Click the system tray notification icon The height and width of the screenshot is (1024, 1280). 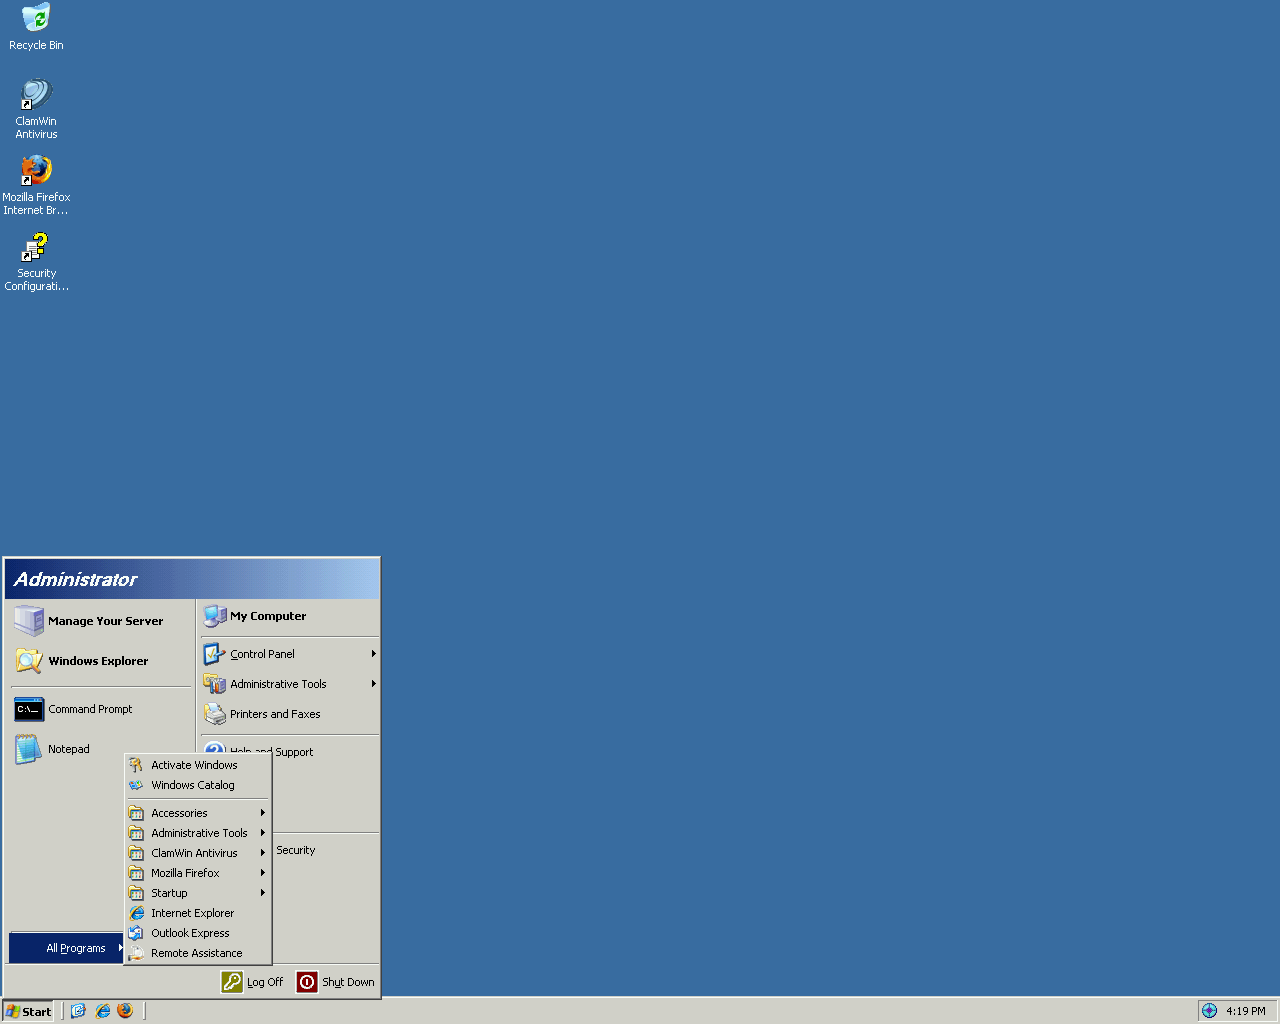point(1209,1011)
